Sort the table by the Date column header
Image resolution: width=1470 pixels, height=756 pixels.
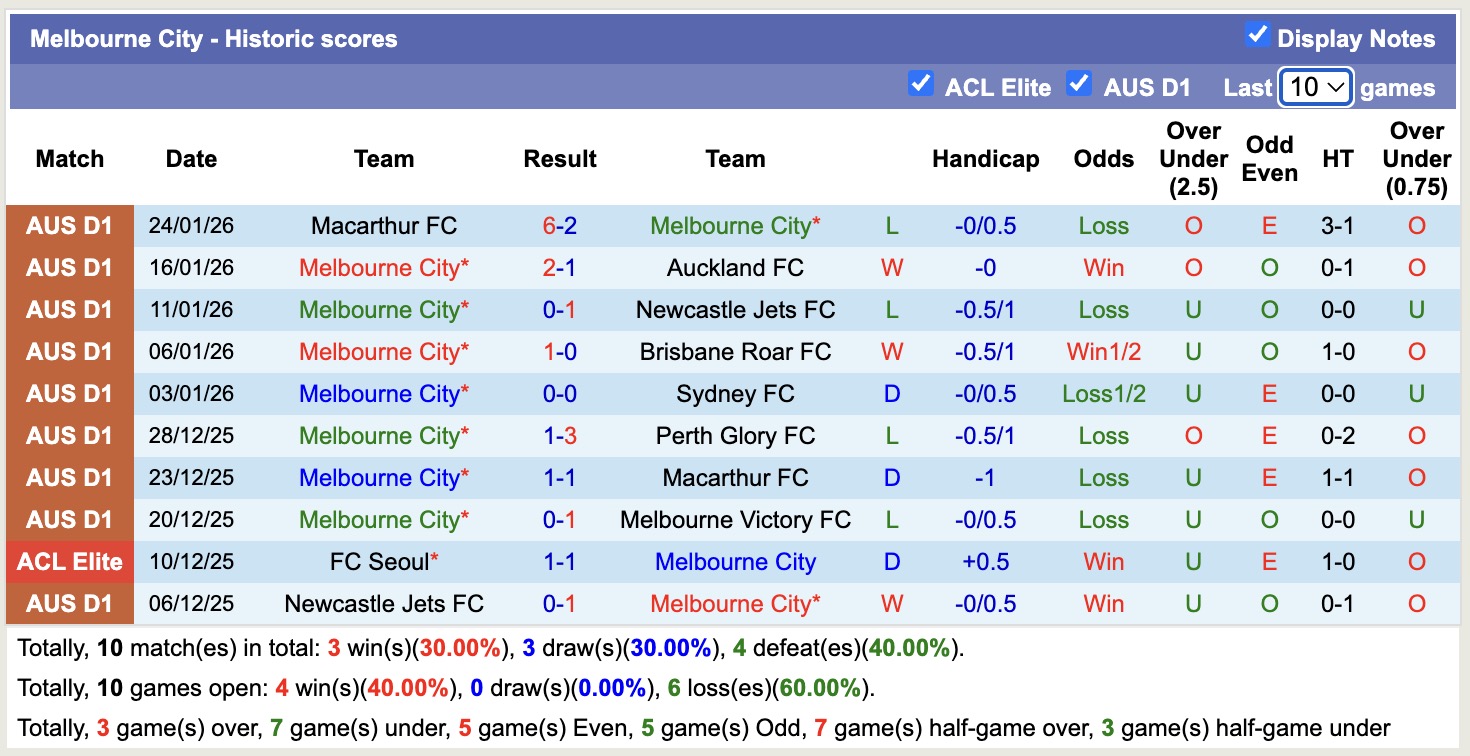(x=191, y=158)
